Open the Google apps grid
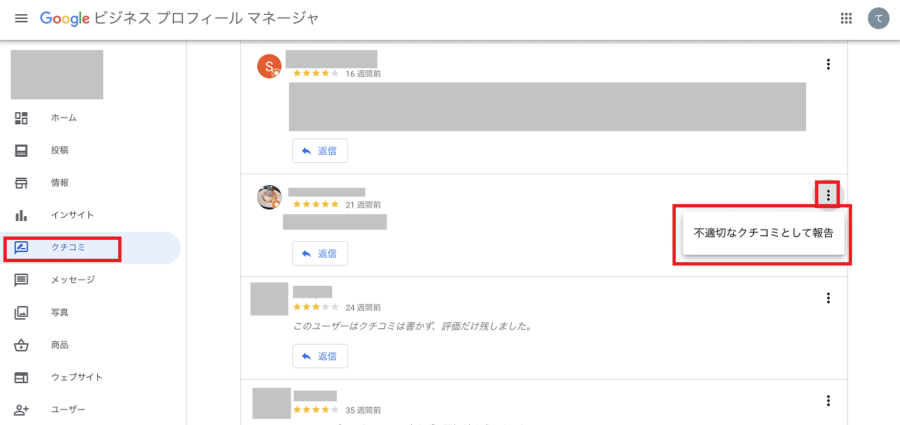900x425 pixels. click(847, 18)
